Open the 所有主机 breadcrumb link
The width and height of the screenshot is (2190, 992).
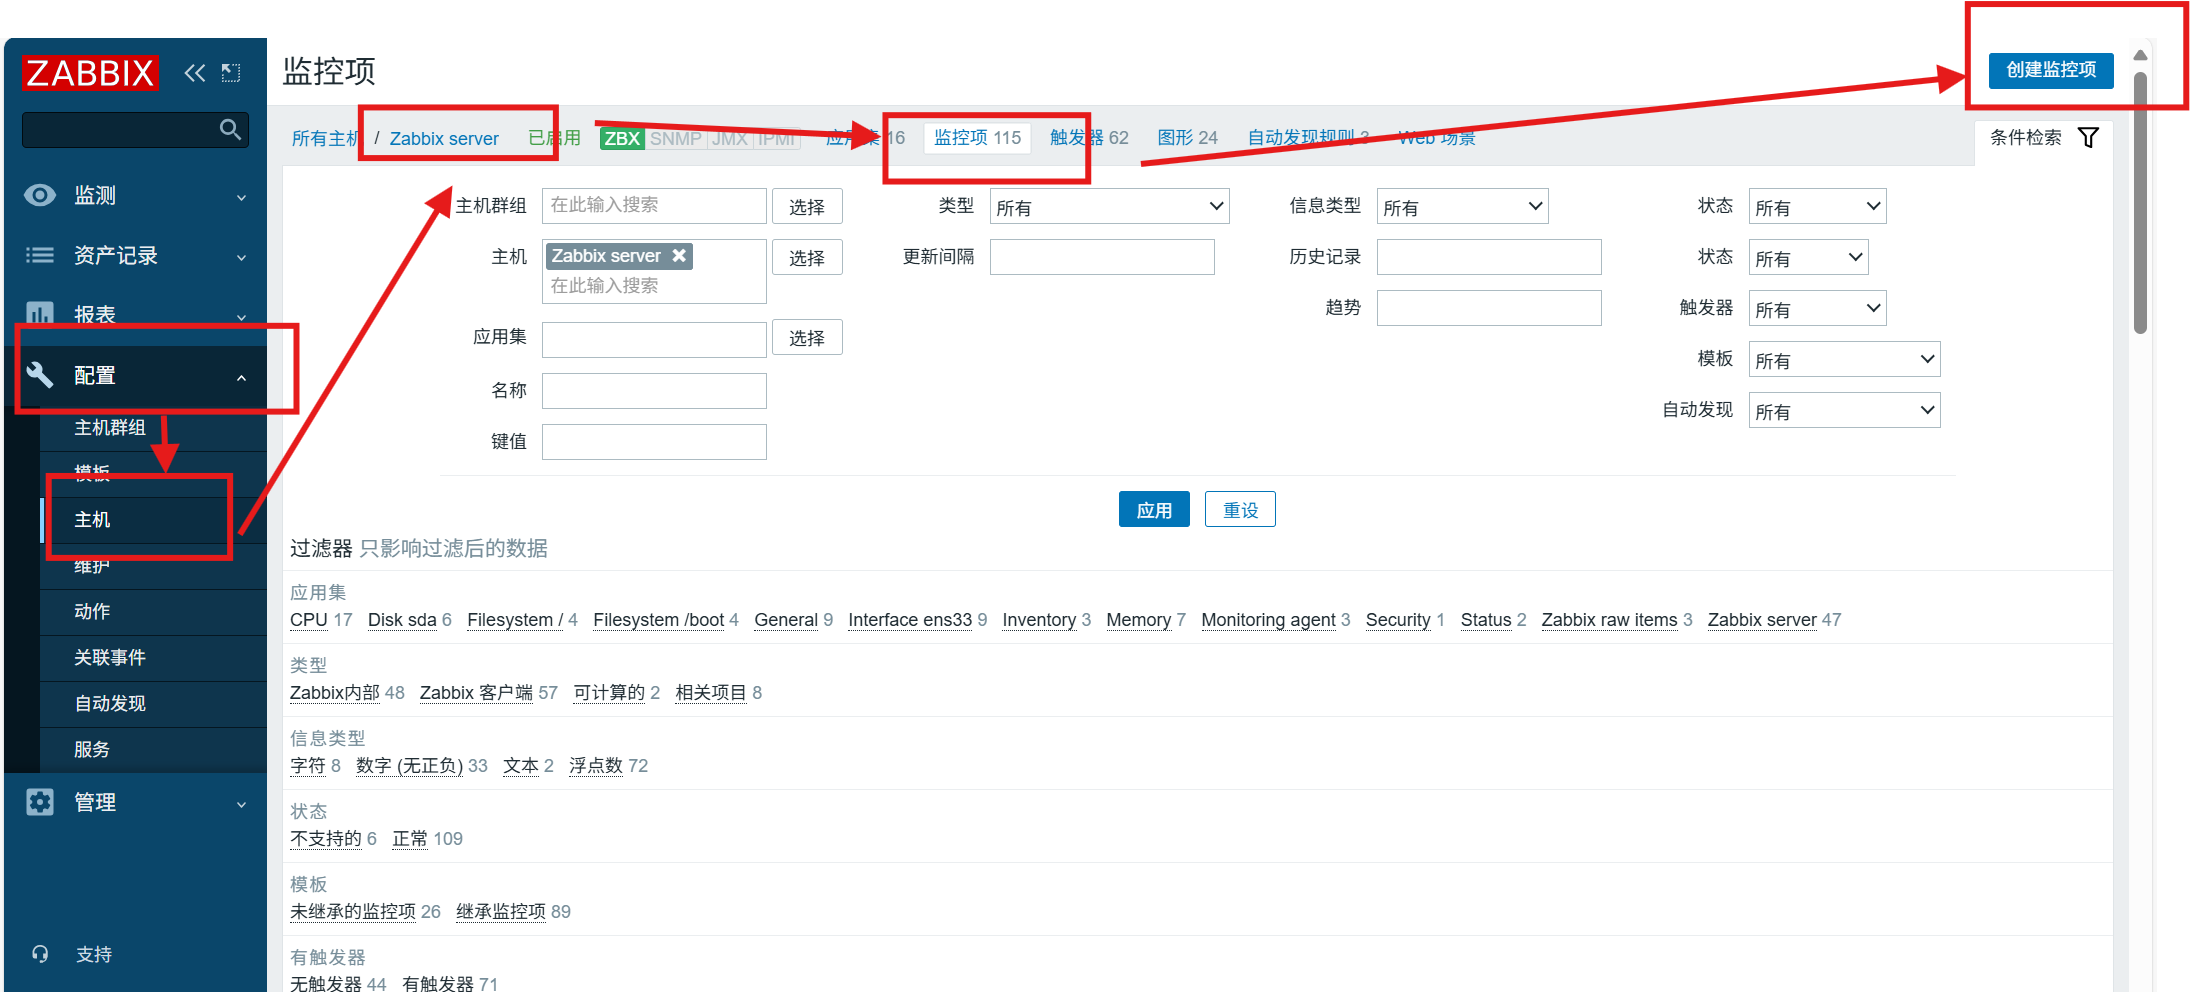pyautogui.click(x=325, y=138)
